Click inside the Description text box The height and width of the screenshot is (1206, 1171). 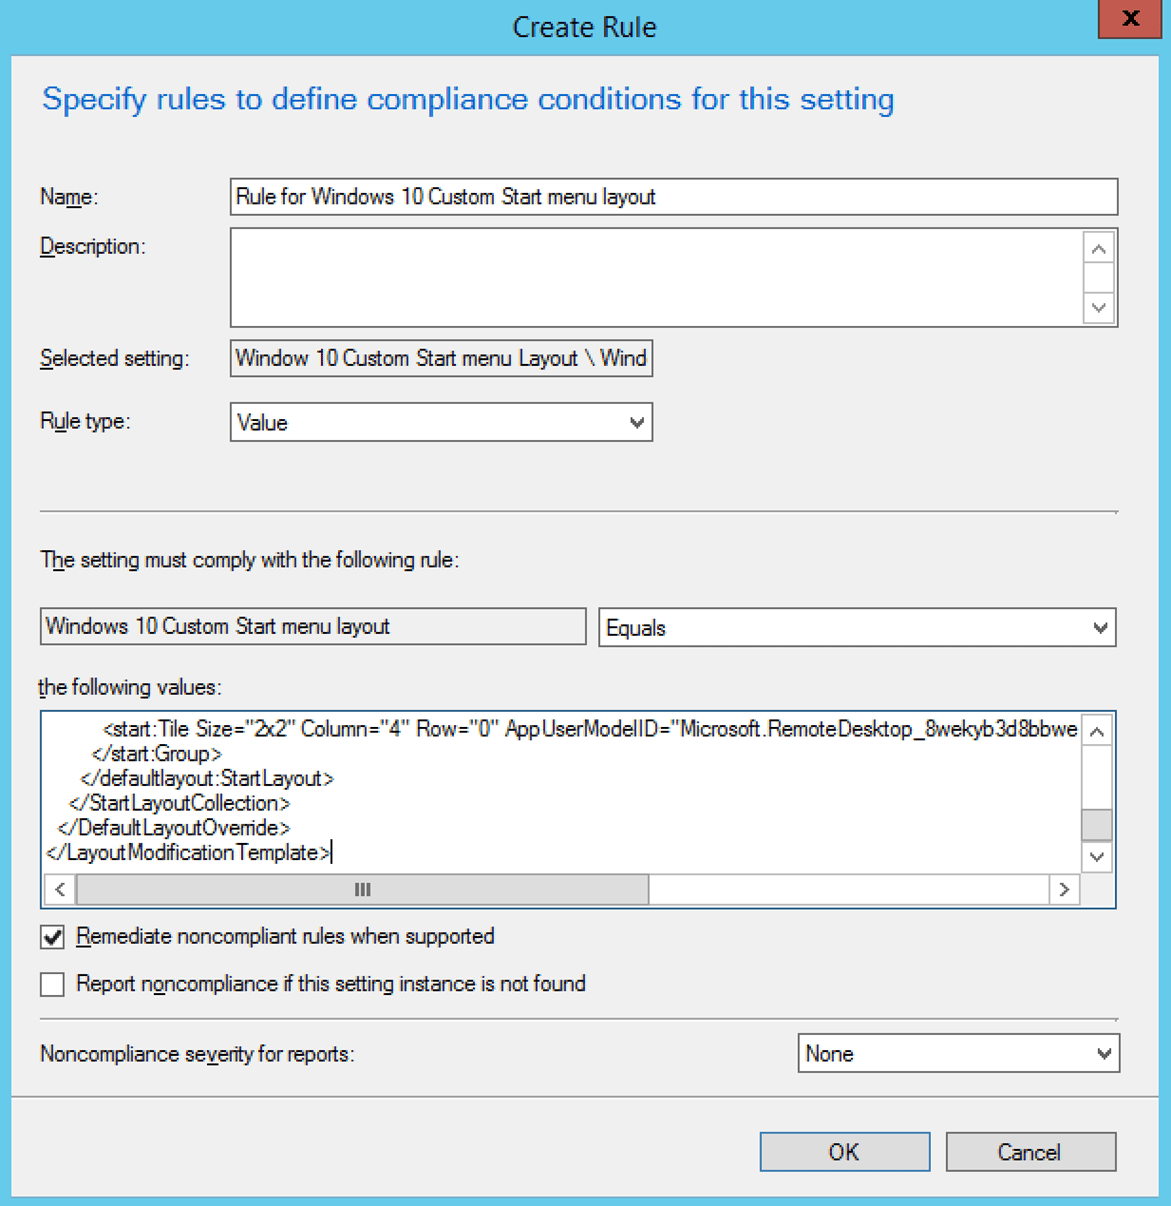(656, 277)
